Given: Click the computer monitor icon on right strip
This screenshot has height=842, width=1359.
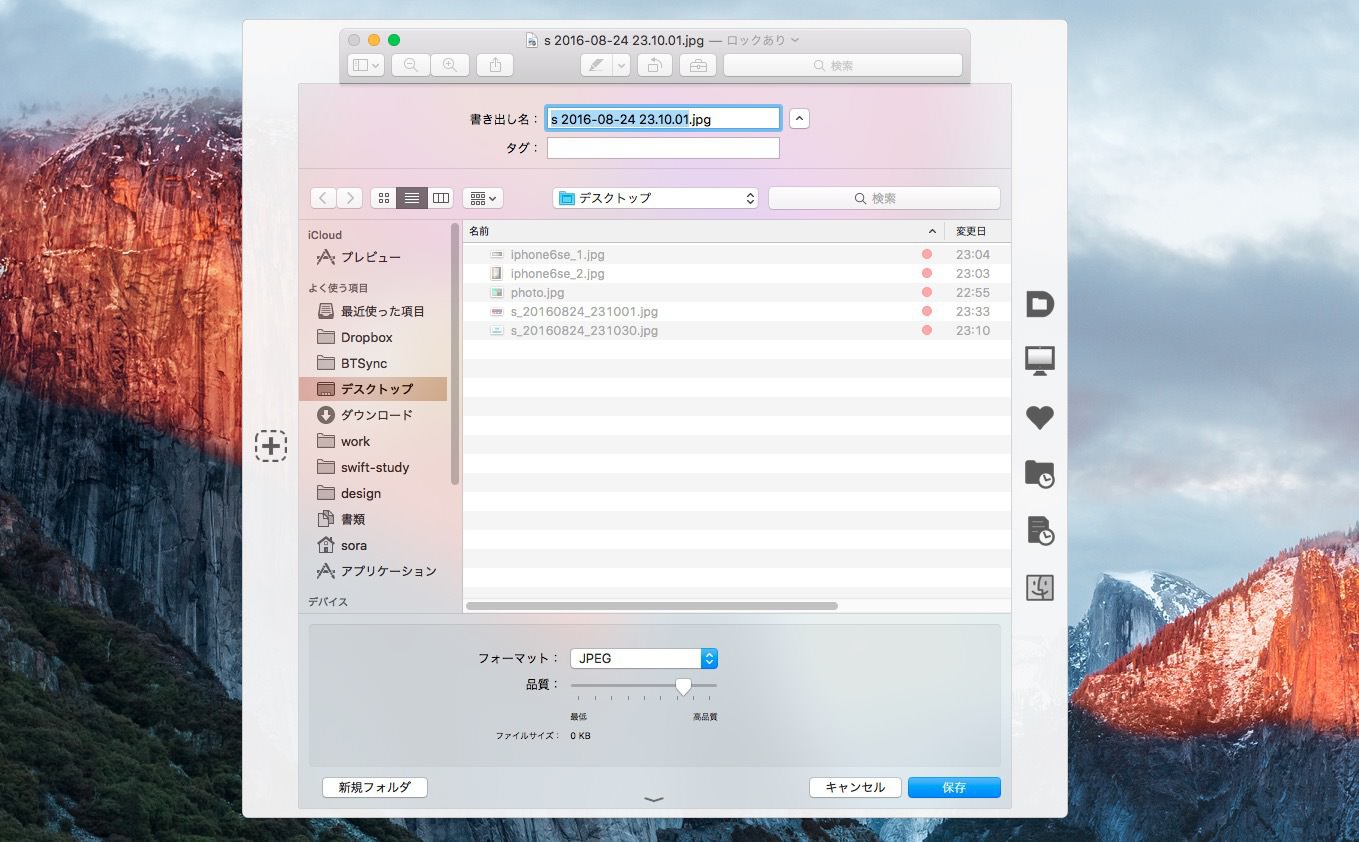Looking at the screenshot, I should [x=1040, y=360].
